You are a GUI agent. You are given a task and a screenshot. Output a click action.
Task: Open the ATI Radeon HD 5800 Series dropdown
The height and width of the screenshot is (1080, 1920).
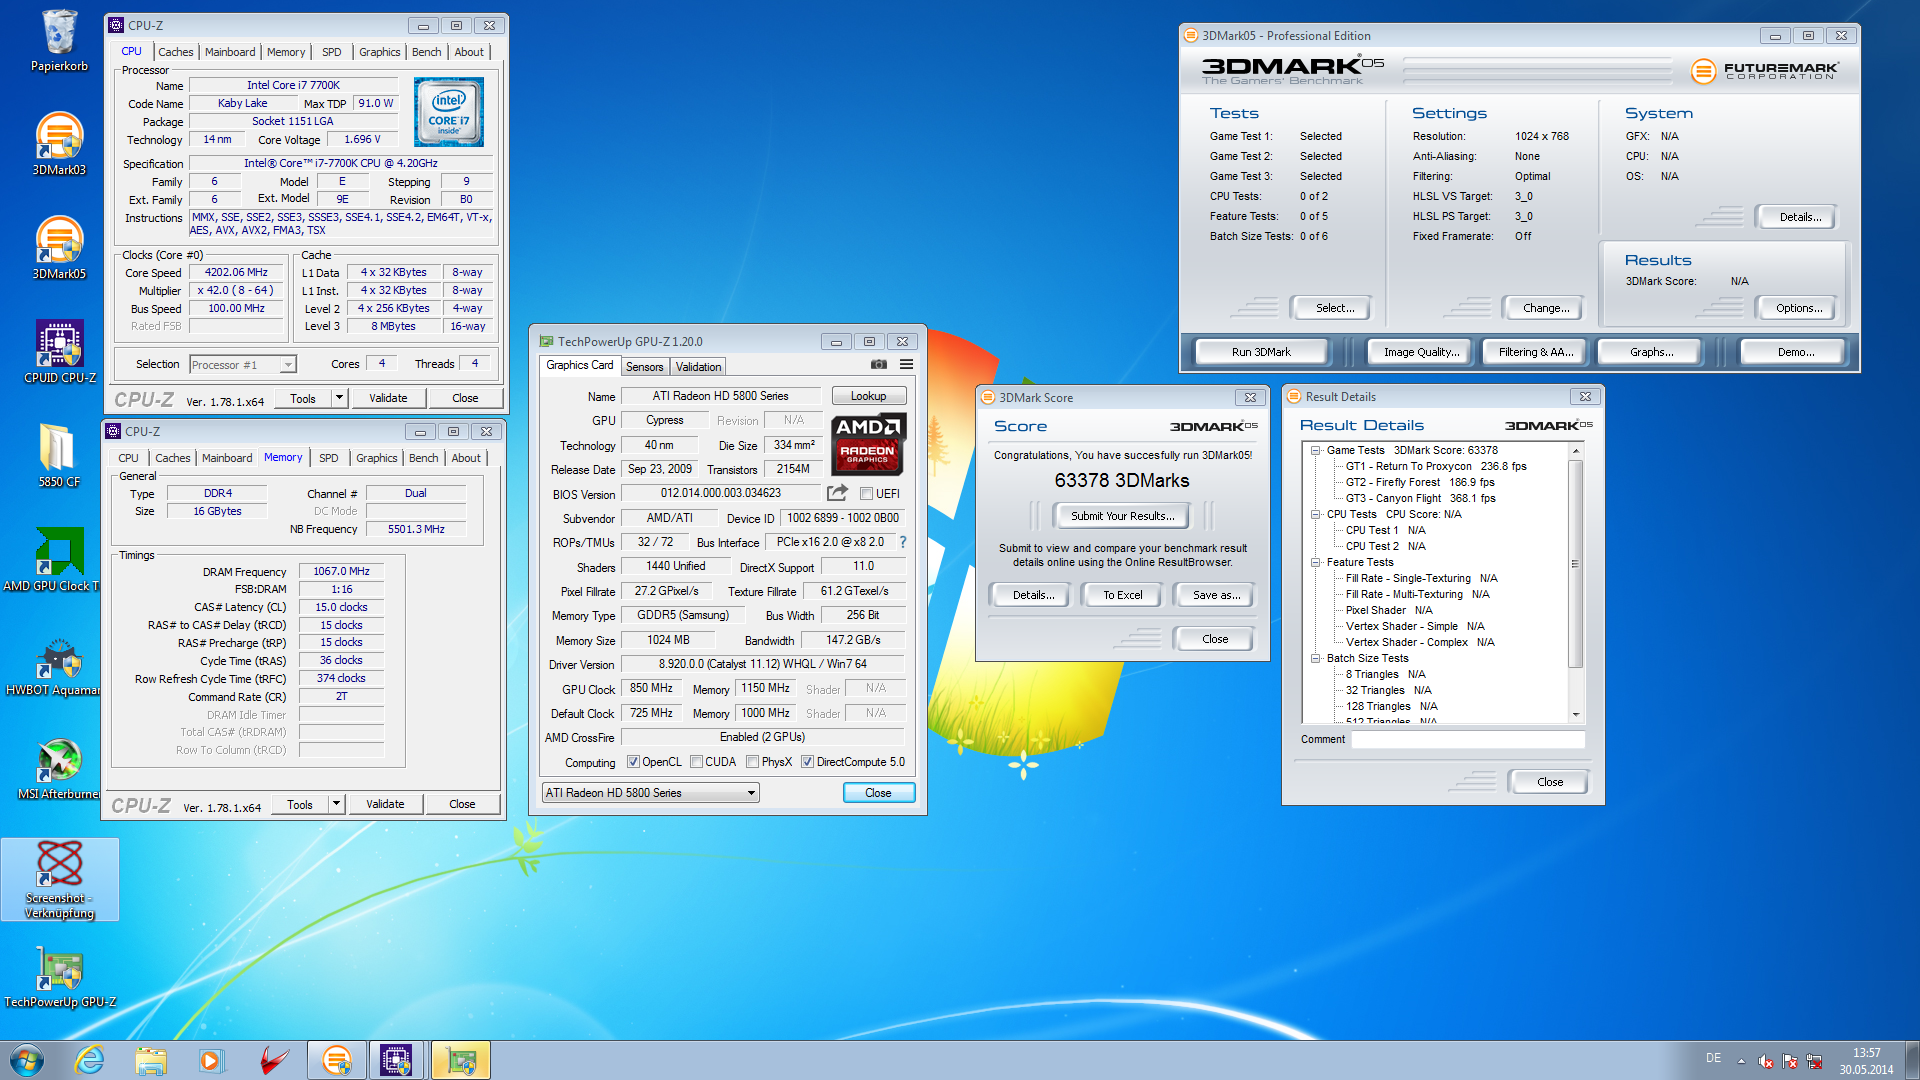click(651, 793)
